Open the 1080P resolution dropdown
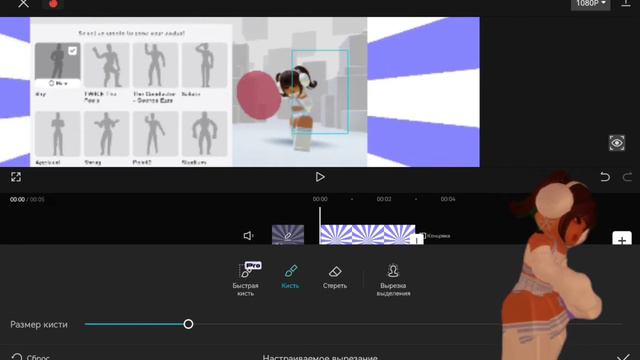The height and width of the screenshot is (360, 640). pyautogui.click(x=590, y=4)
